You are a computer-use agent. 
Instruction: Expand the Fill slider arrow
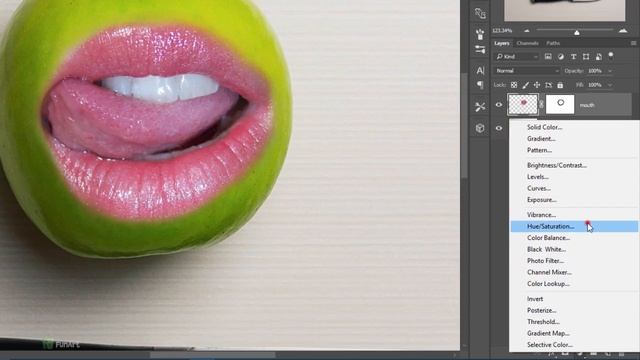click(x=610, y=85)
